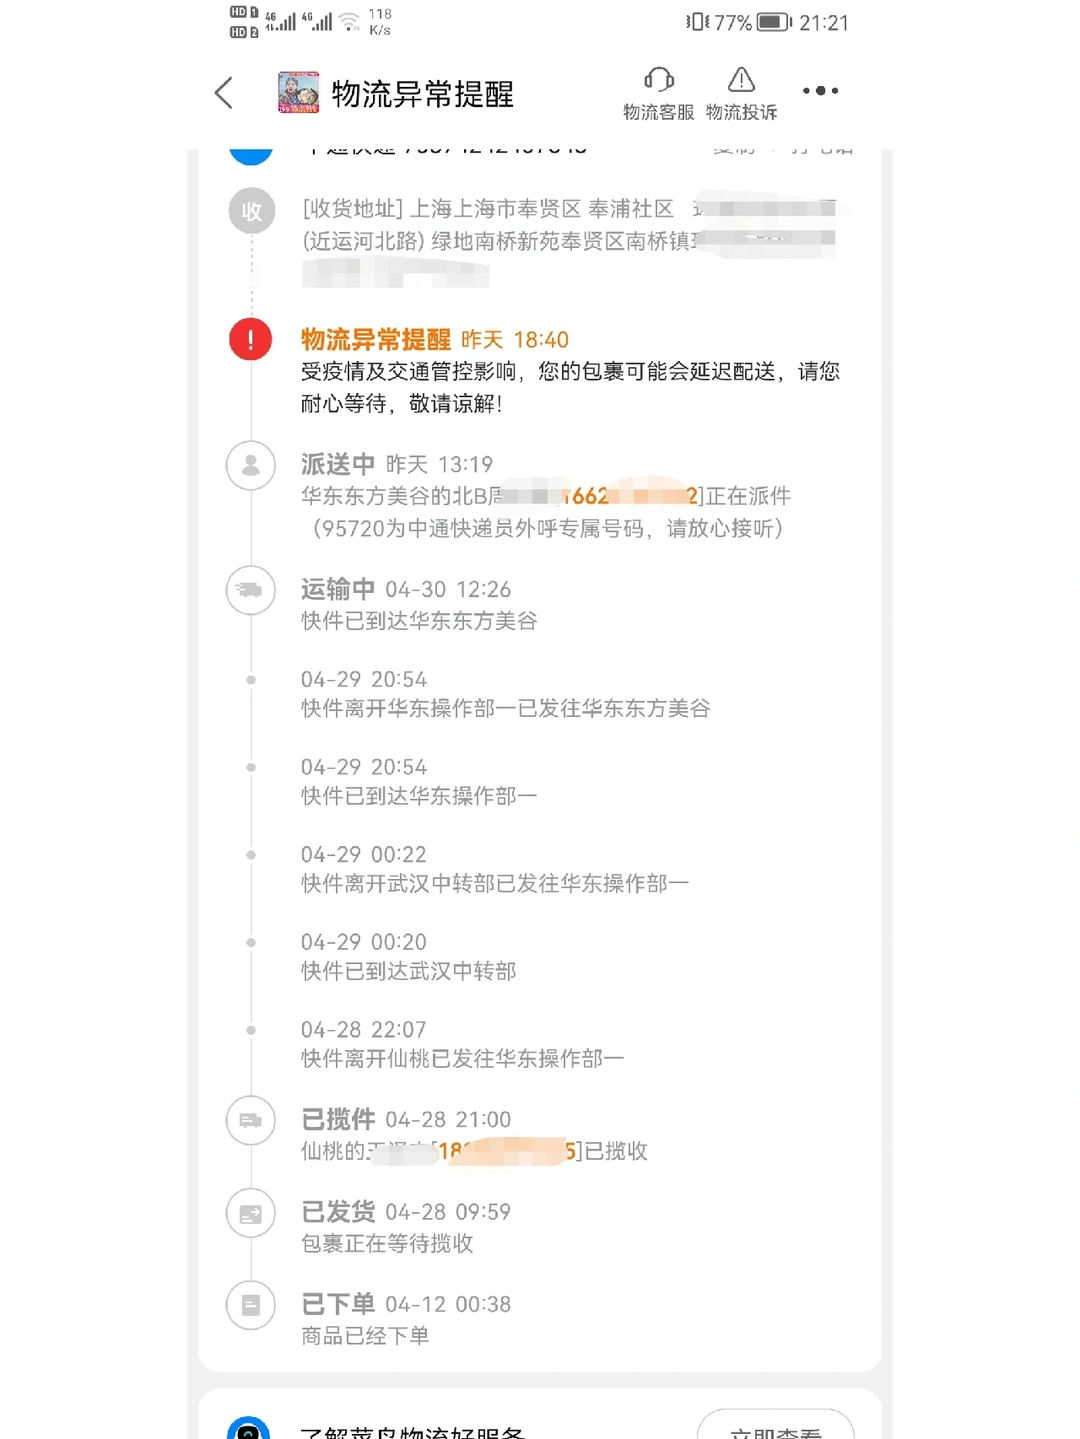The width and height of the screenshot is (1080, 1439).
Task: Tap the 物流异常提醒 header title
Action: tap(422, 93)
